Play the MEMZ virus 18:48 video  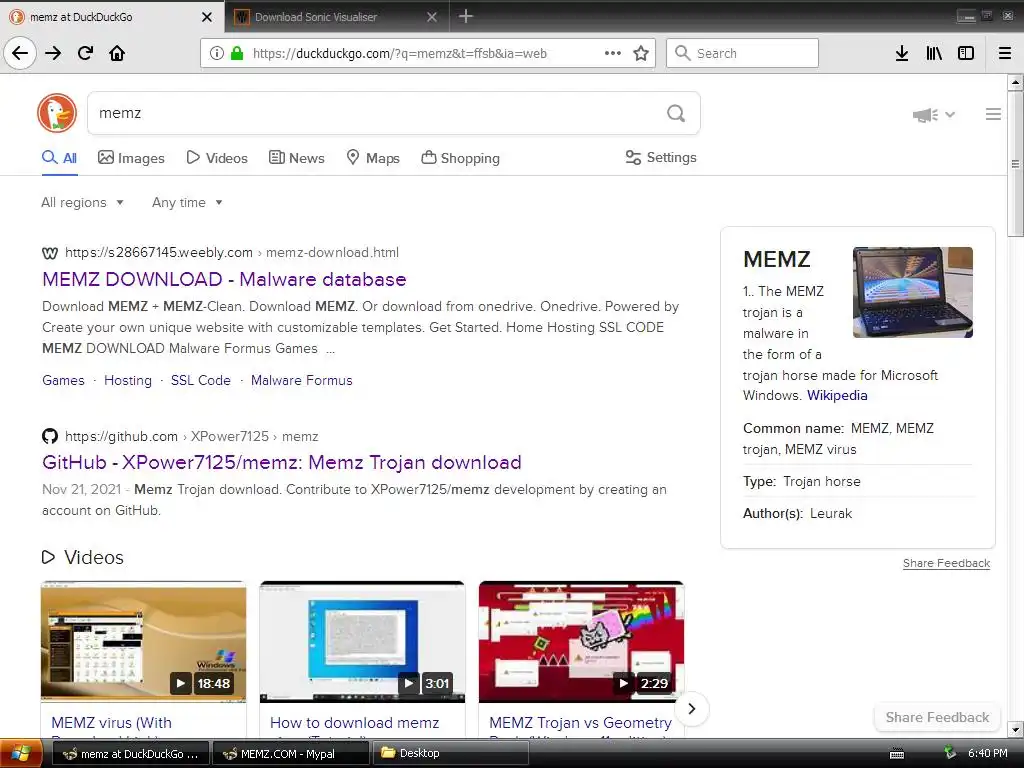coord(144,642)
